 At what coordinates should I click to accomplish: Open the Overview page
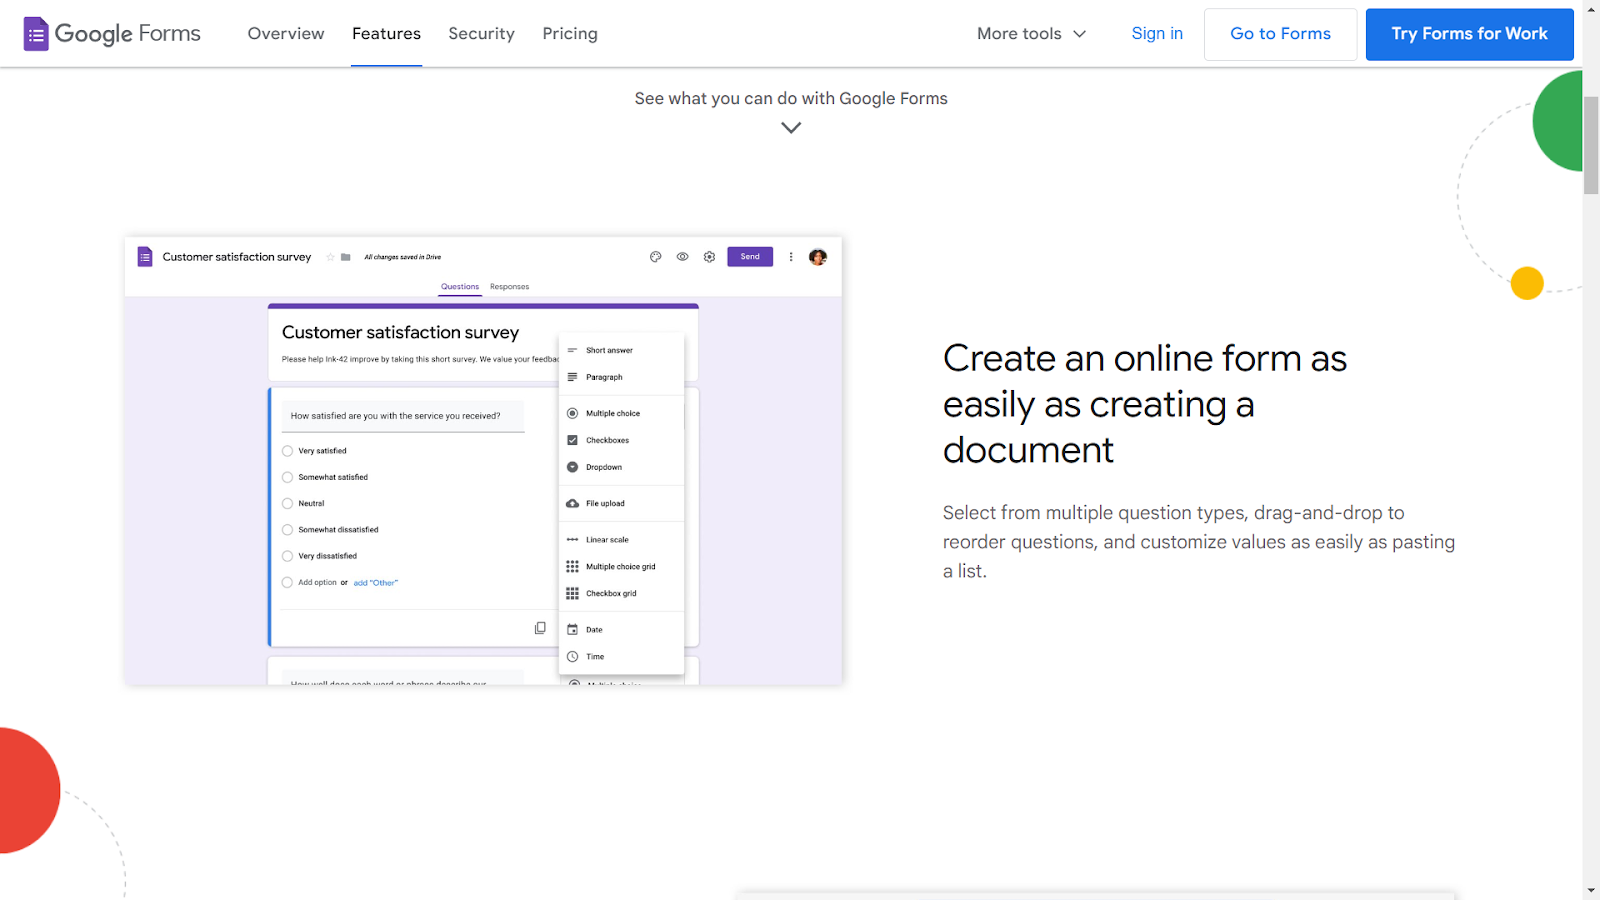point(286,34)
